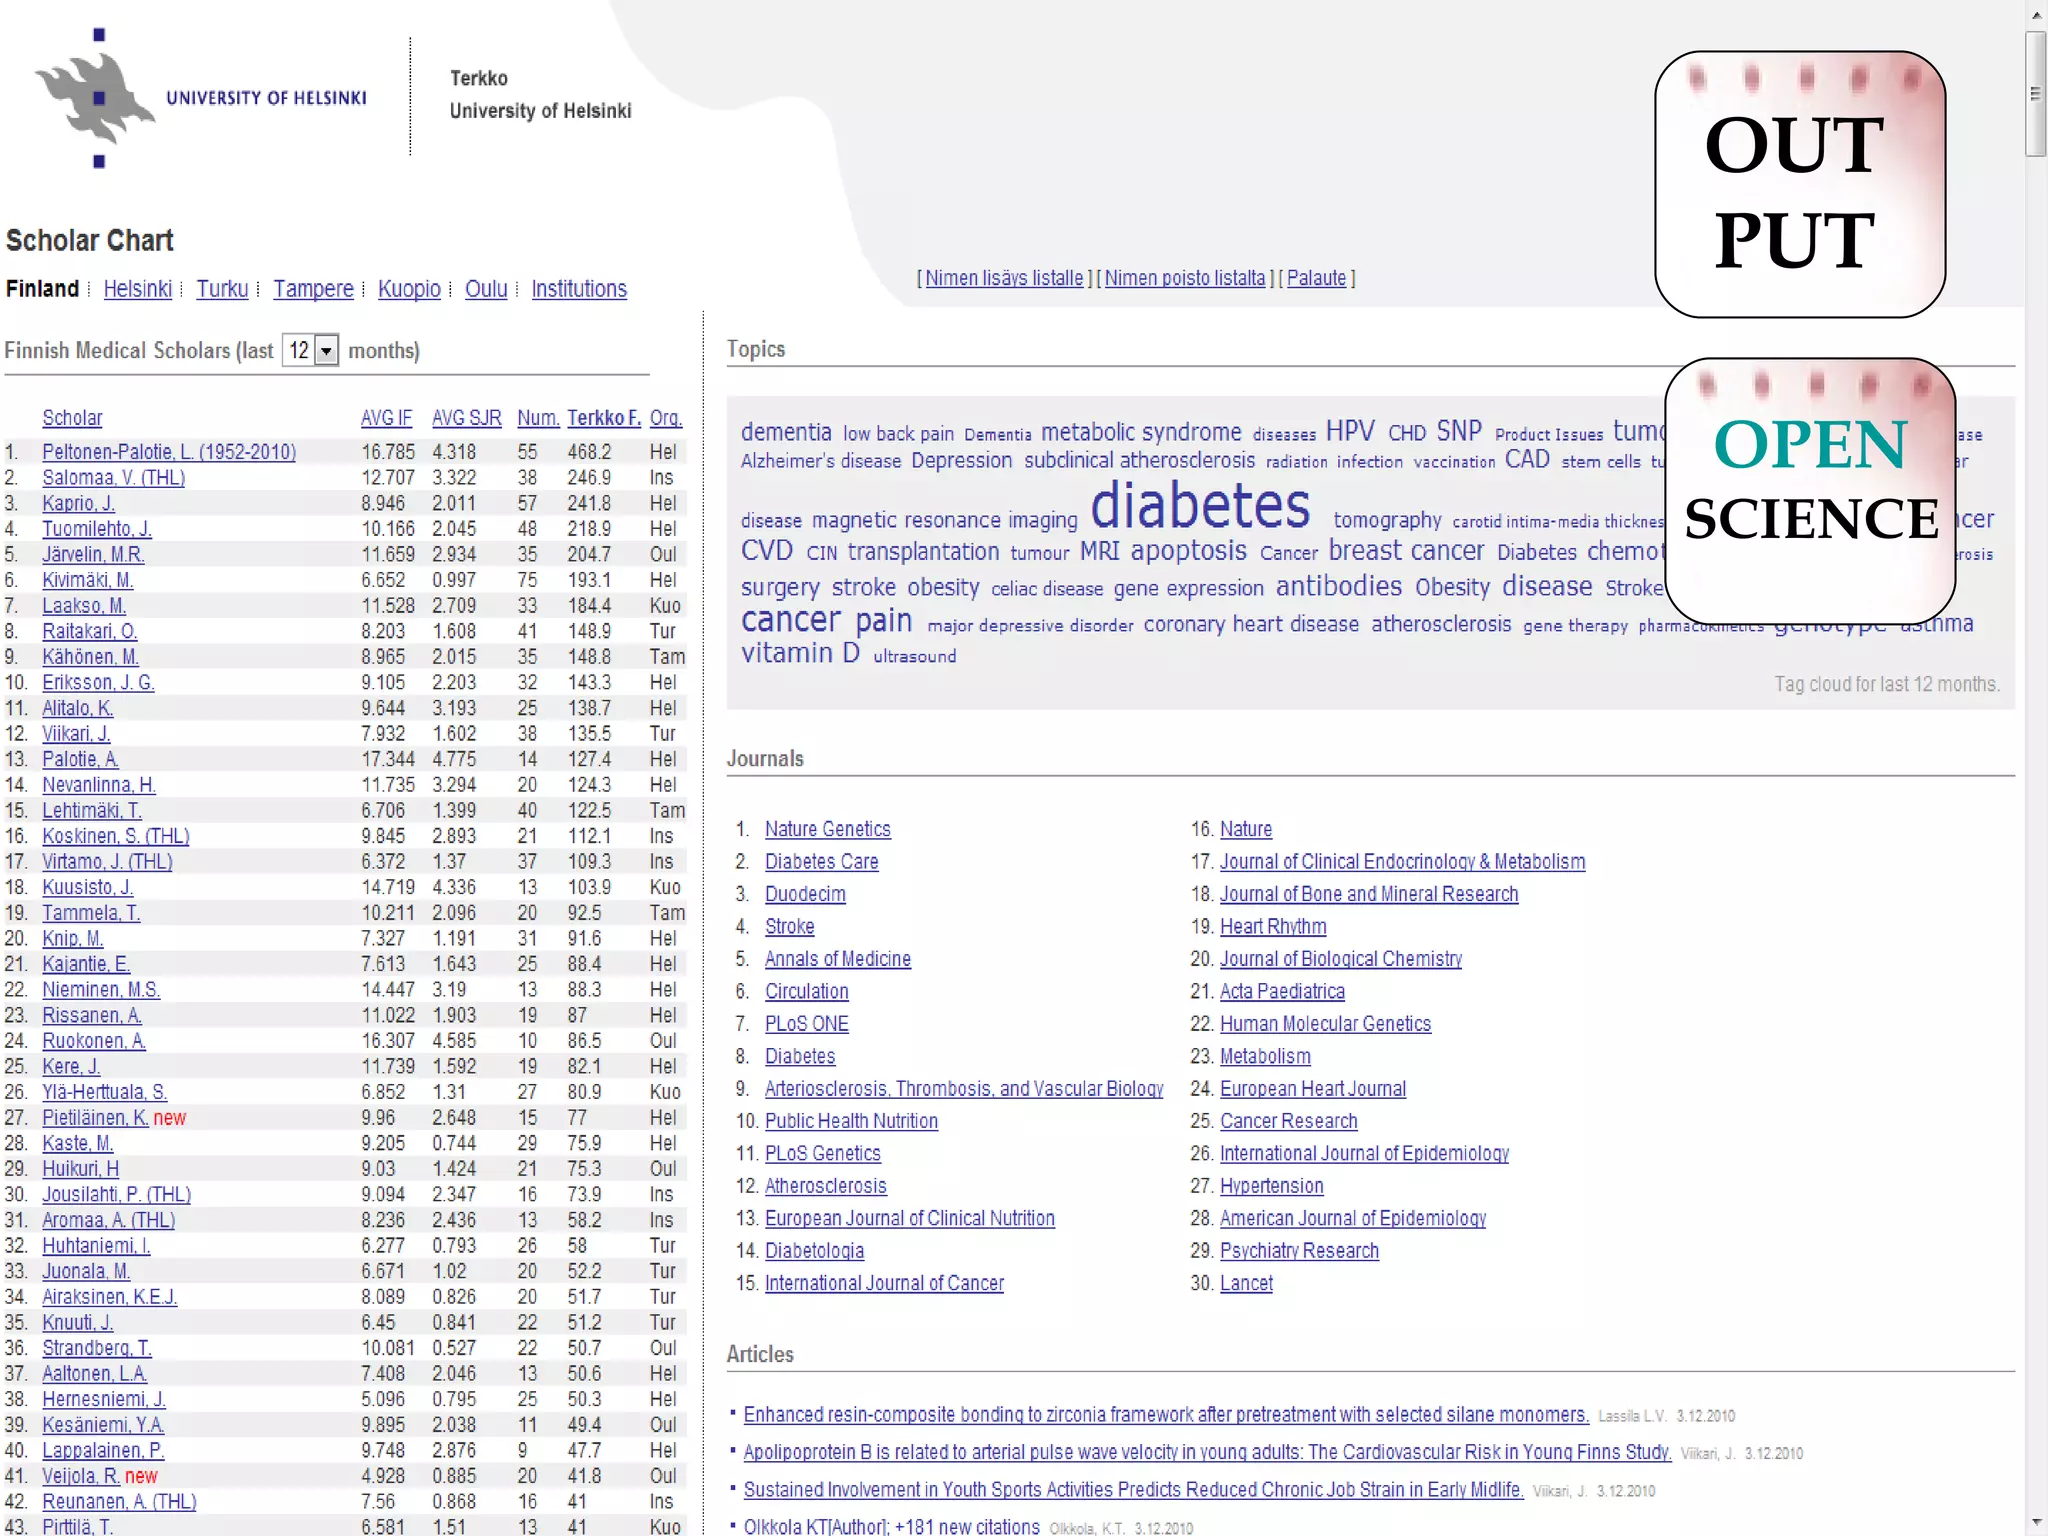Click the vitamin D topic tag

point(800,653)
